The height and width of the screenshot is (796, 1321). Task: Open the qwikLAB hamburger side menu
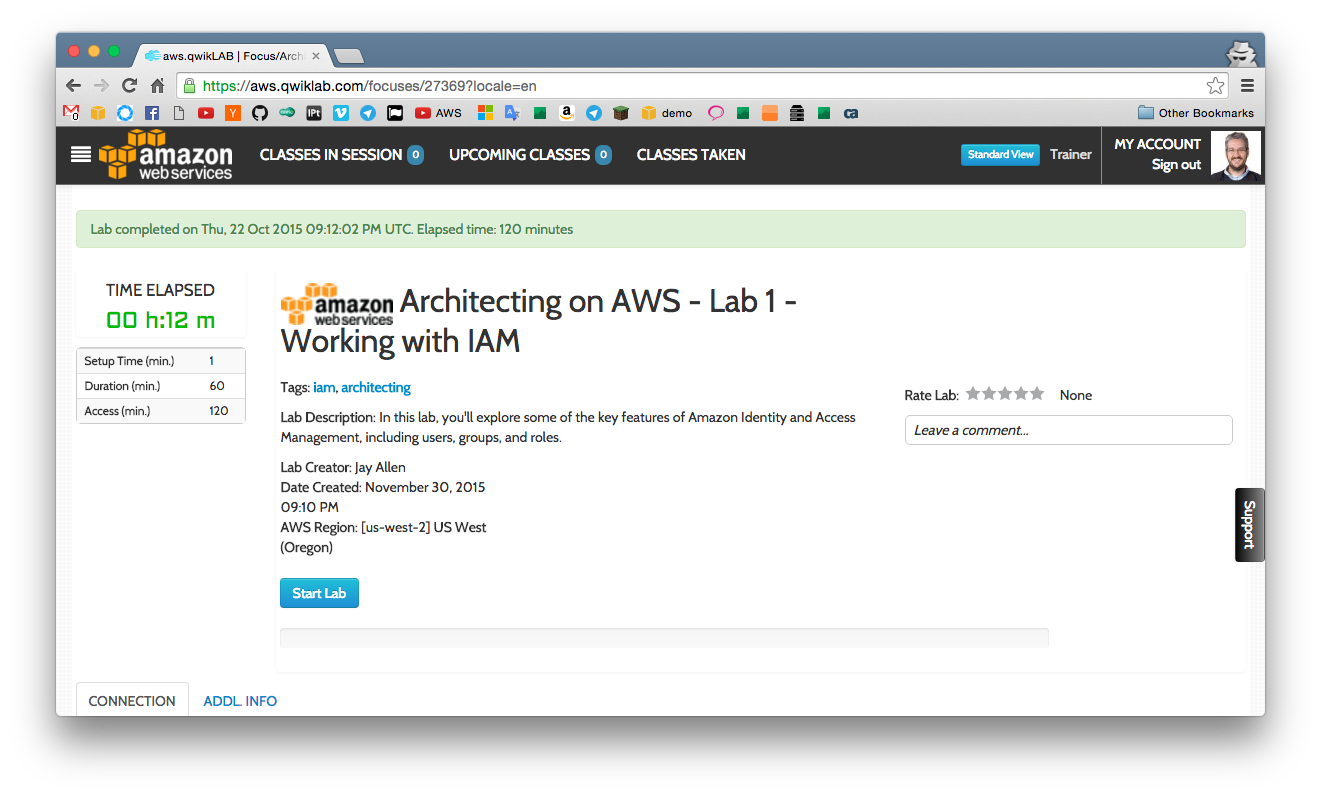pos(81,154)
